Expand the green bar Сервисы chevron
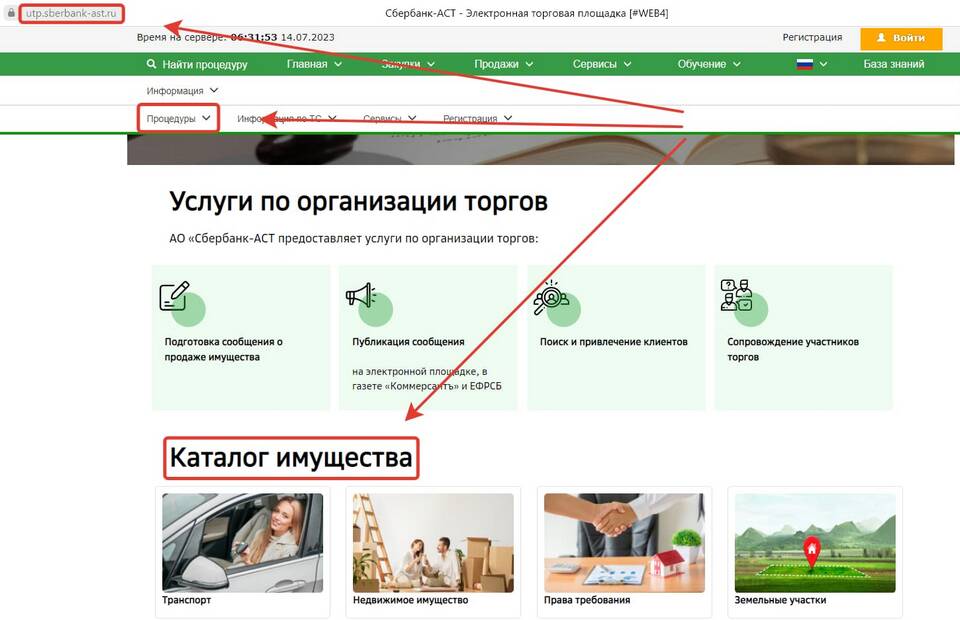 tap(628, 64)
